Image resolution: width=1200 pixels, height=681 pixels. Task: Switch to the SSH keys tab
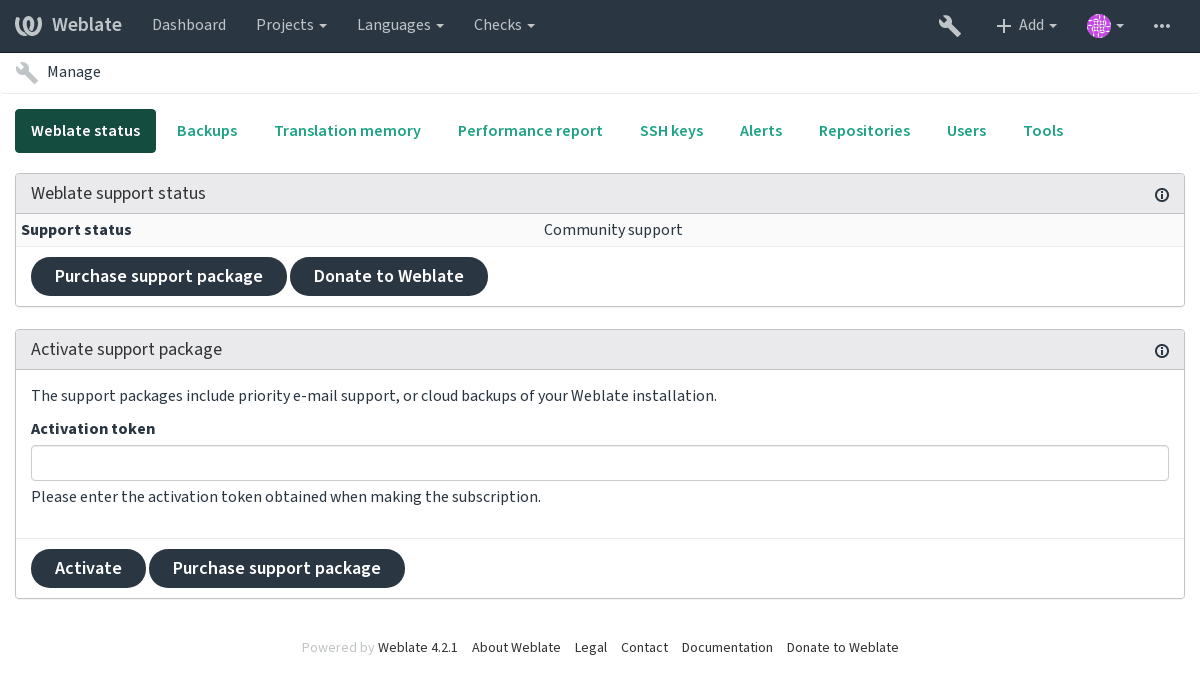[671, 131]
